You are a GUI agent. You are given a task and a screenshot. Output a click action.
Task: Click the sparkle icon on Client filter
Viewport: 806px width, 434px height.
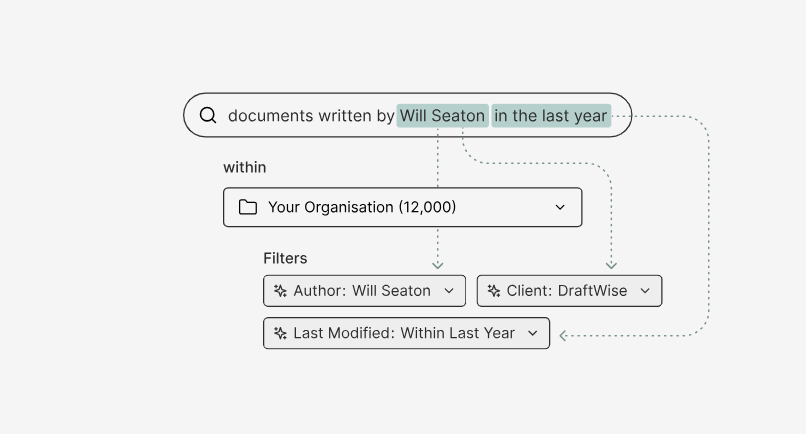494,291
